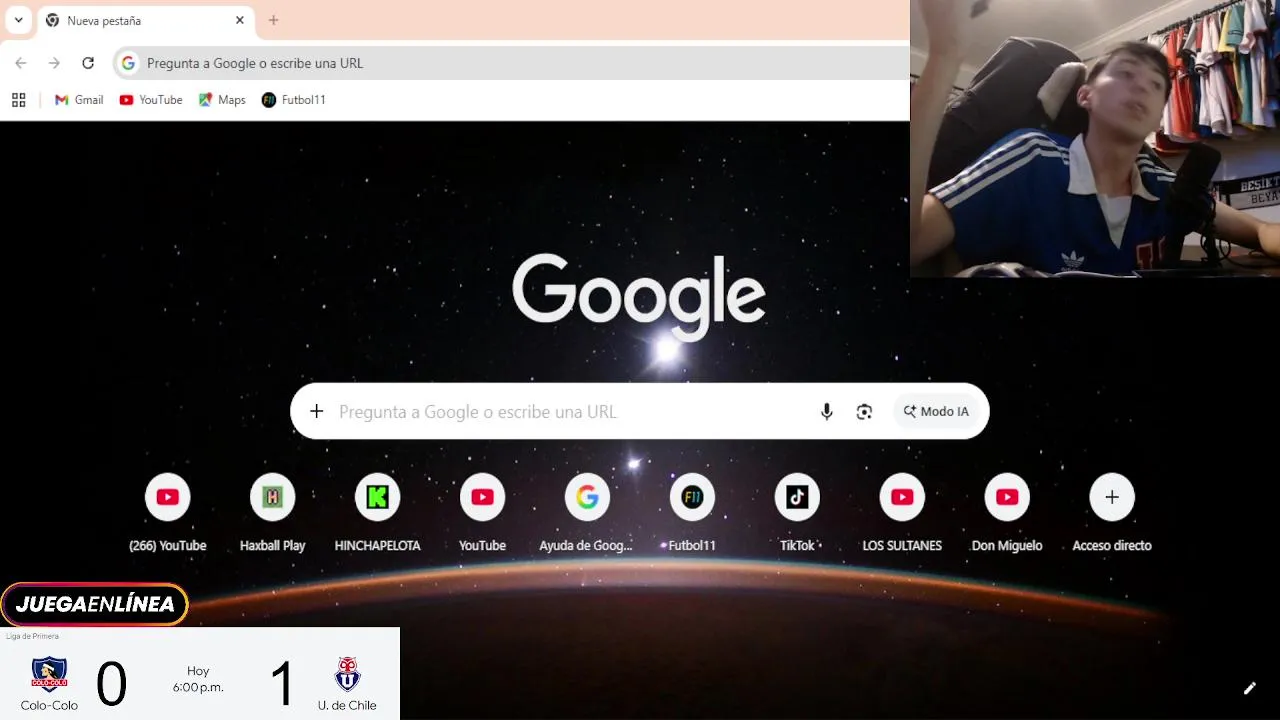Activate Modo IA button

pos(936,411)
